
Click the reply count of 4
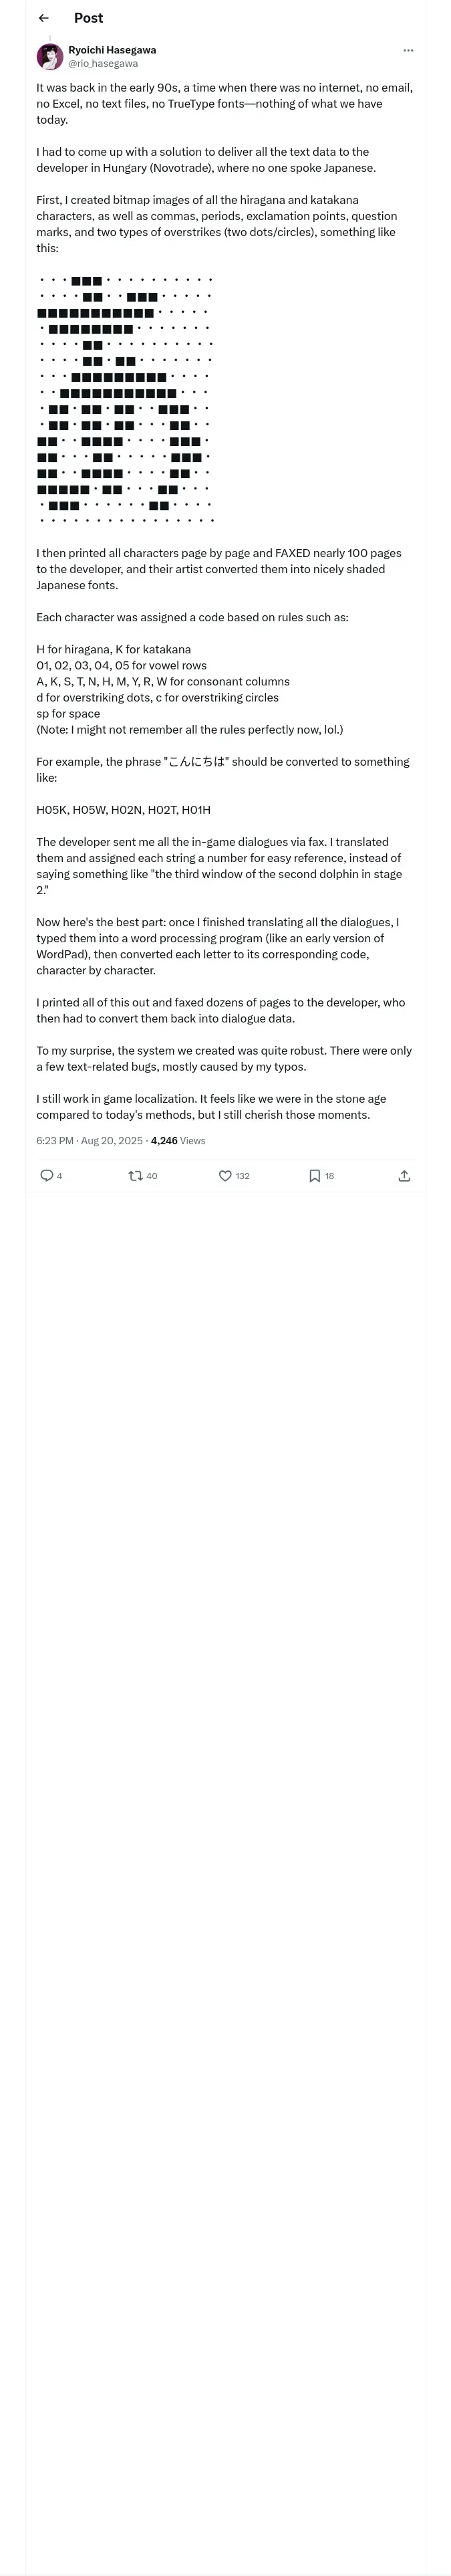tap(60, 1177)
